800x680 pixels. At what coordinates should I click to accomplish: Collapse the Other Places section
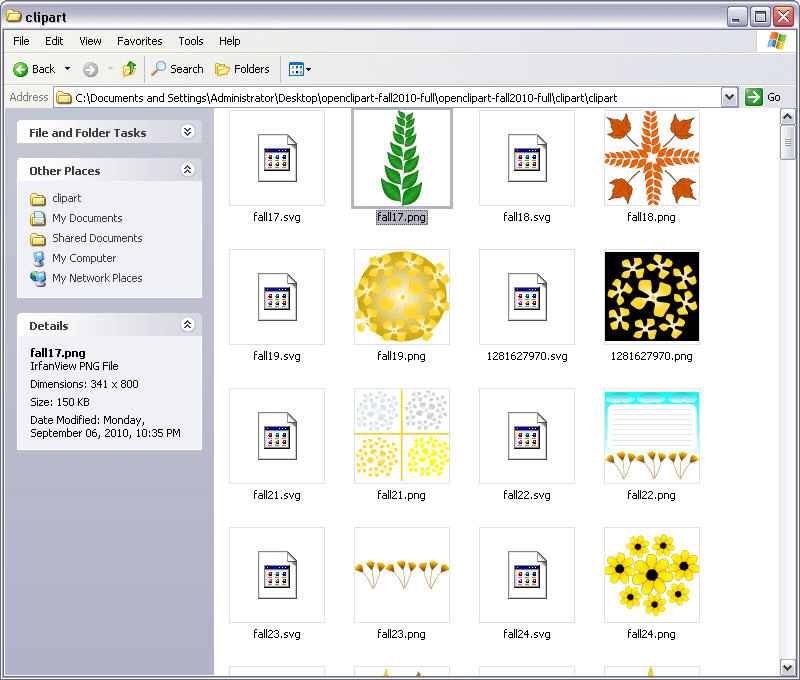point(187,170)
